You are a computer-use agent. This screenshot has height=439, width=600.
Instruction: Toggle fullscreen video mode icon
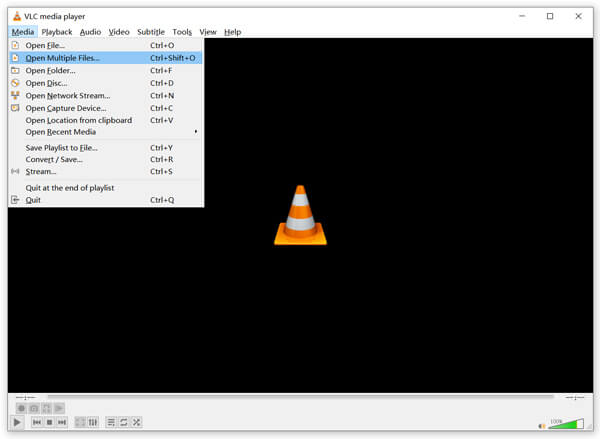[80, 422]
